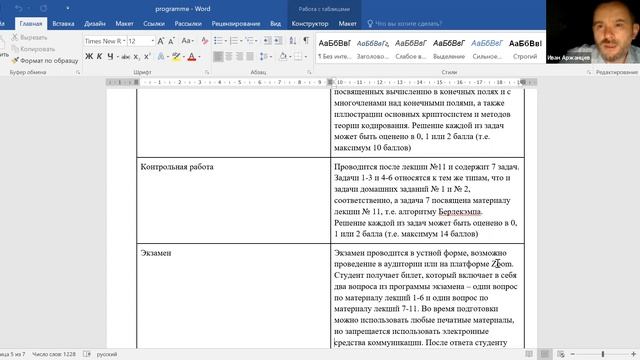The height and width of the screenshot is (360, 640).
Task: Switch to Вставка tab
Action: 63,24
